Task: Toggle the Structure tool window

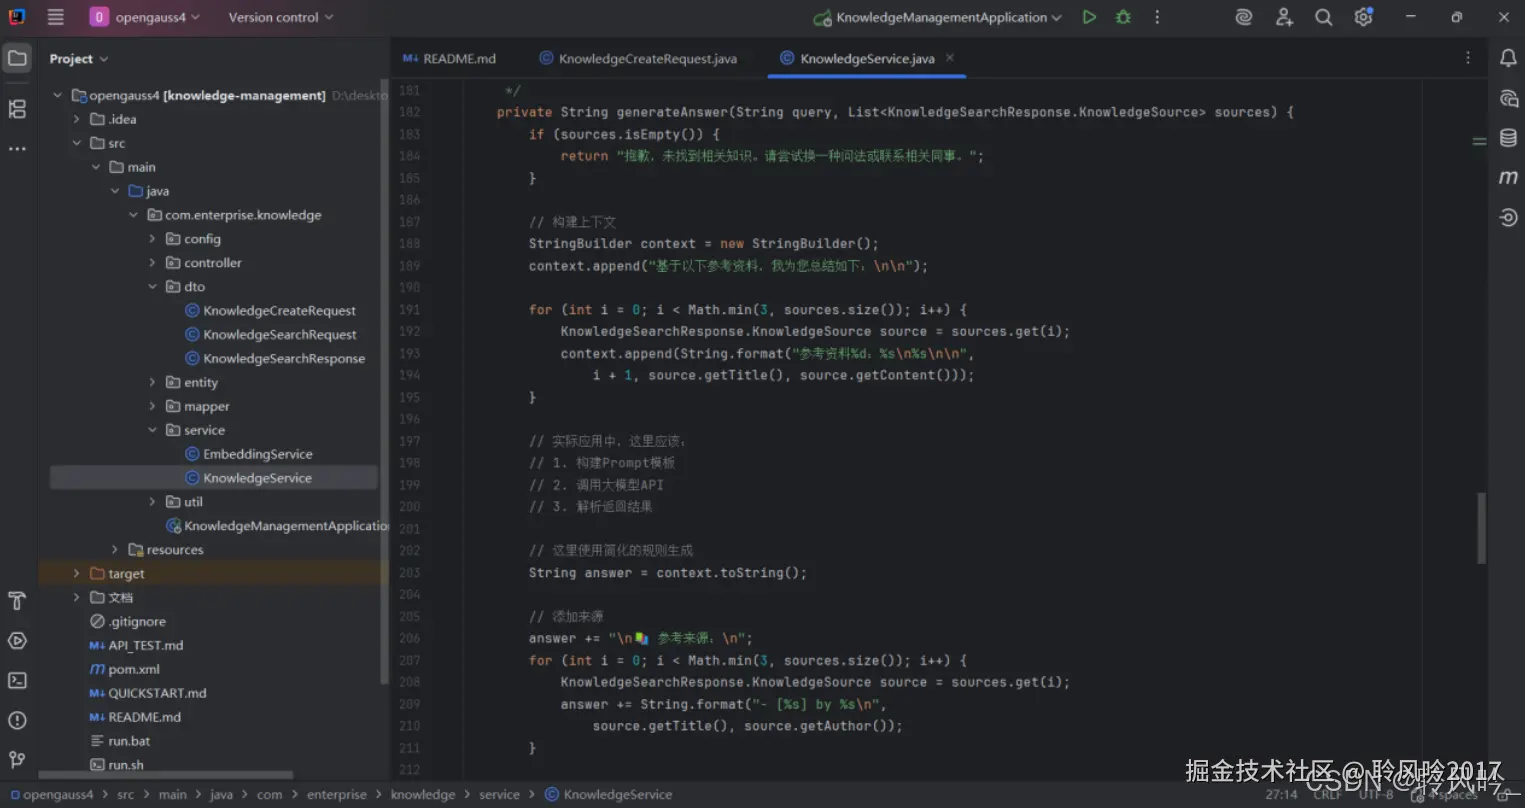Action: click(17, 109)
